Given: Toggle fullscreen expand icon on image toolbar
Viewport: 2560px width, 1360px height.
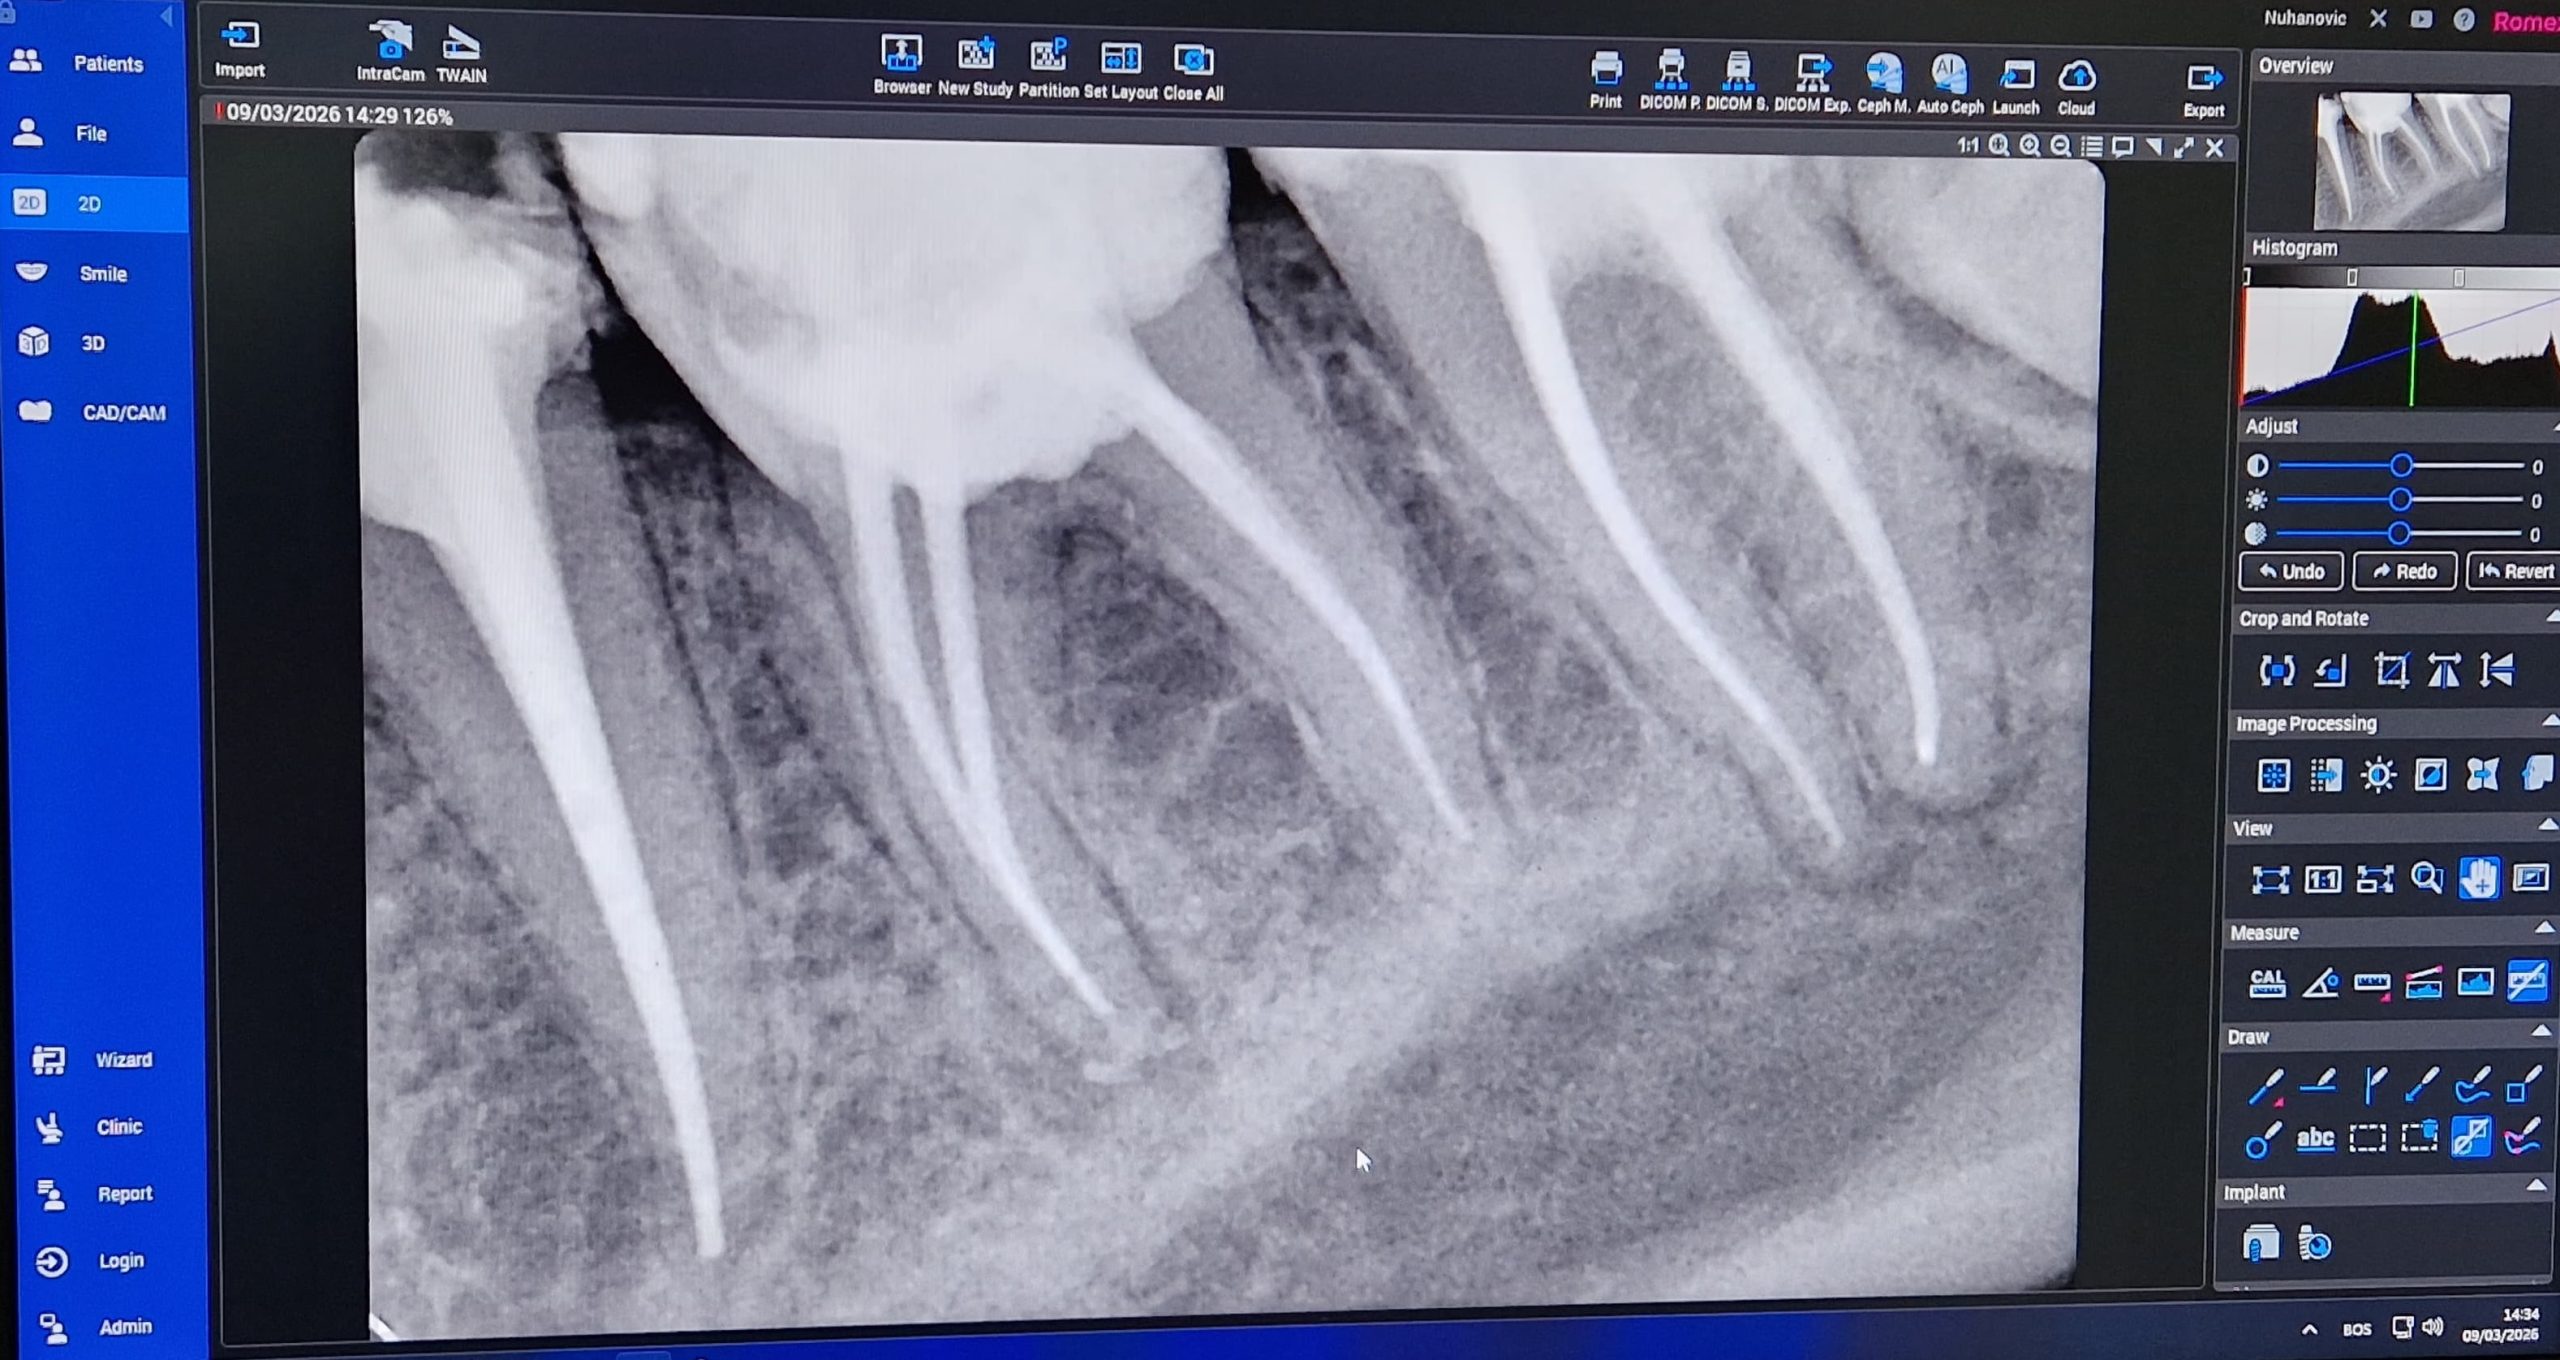Looking at the screenshot, I should point(2183,148).
